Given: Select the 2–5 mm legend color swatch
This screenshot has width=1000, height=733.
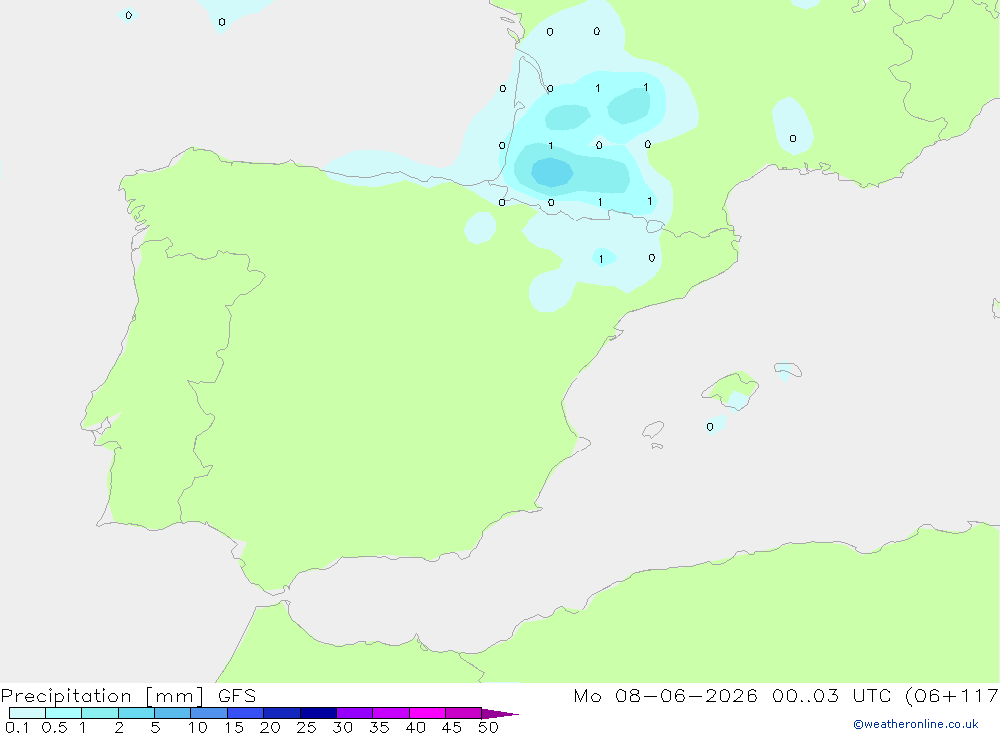Looking at the screenshot, I should [136, 713].
